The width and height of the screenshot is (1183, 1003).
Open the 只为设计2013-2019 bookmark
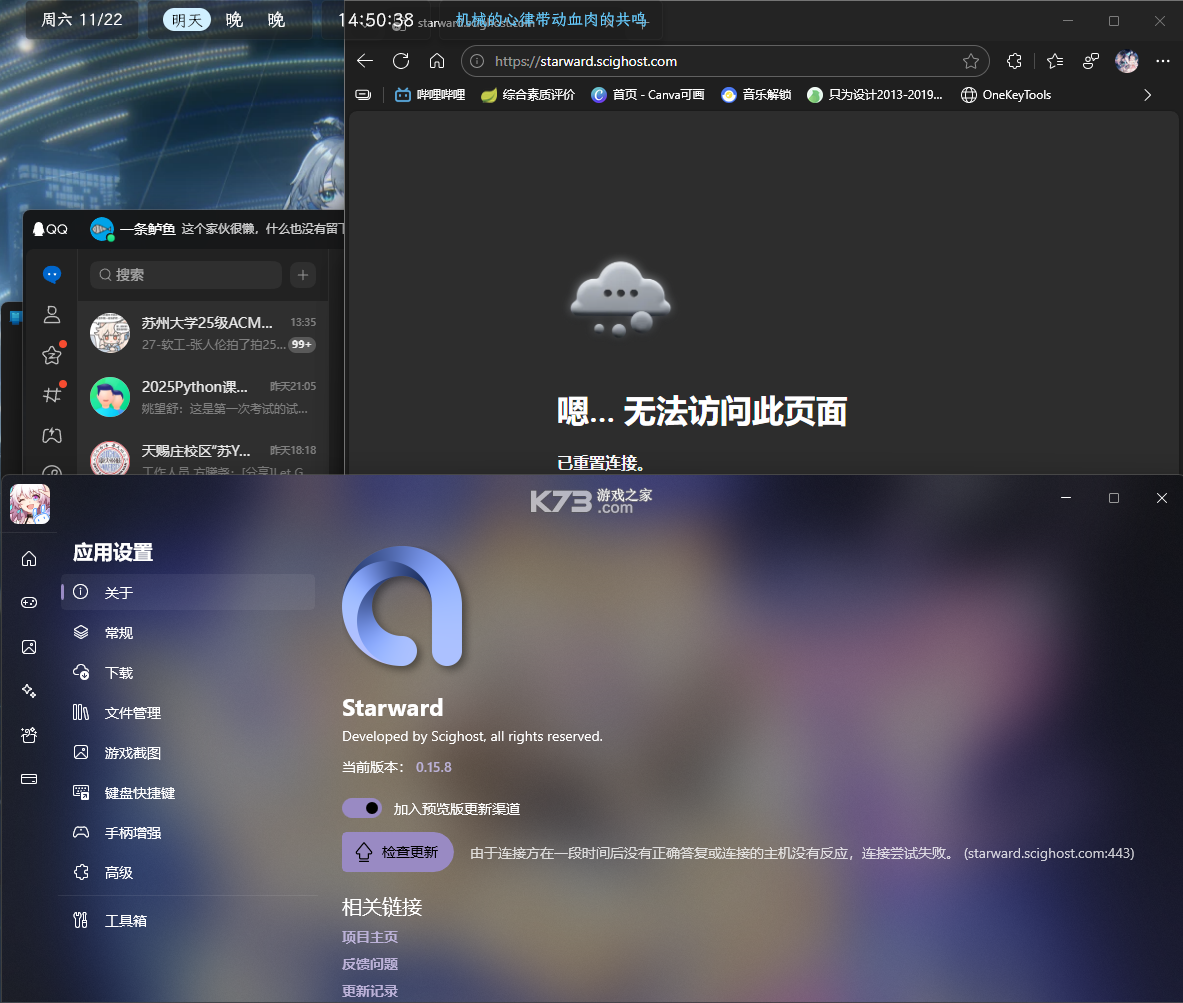pos(875,95)
